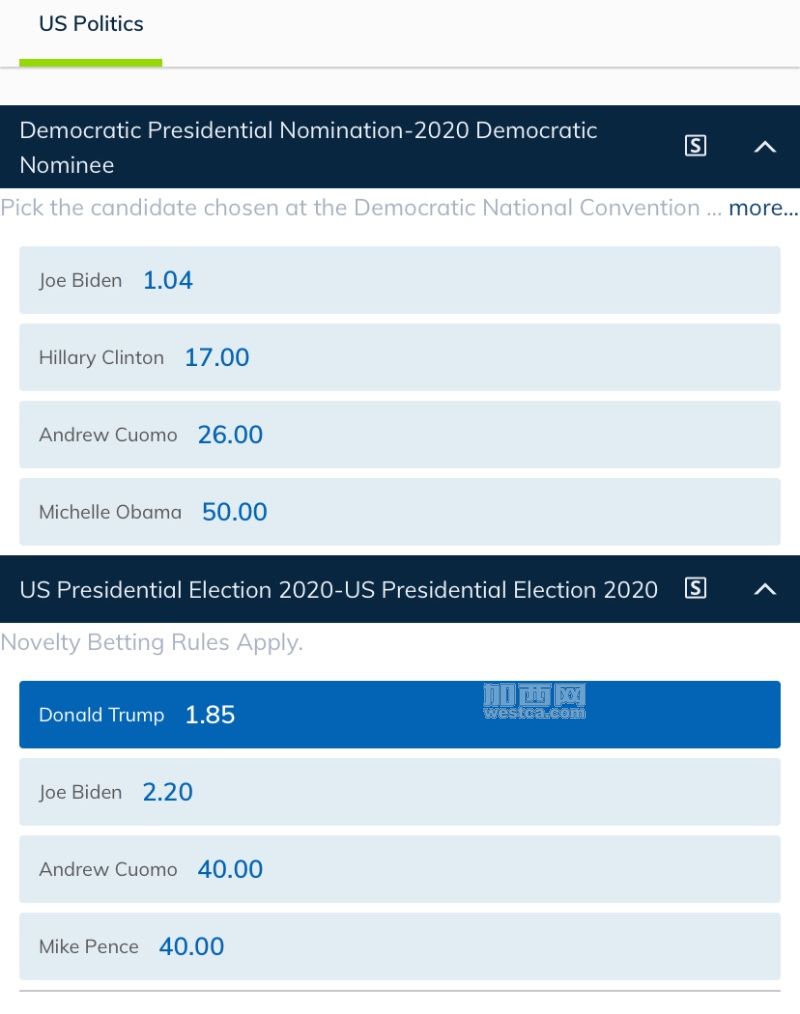The width and height of the screenshot is (800, 1014).
Task: Select Joe Biden at 1.04 odds
Action: 399,280
